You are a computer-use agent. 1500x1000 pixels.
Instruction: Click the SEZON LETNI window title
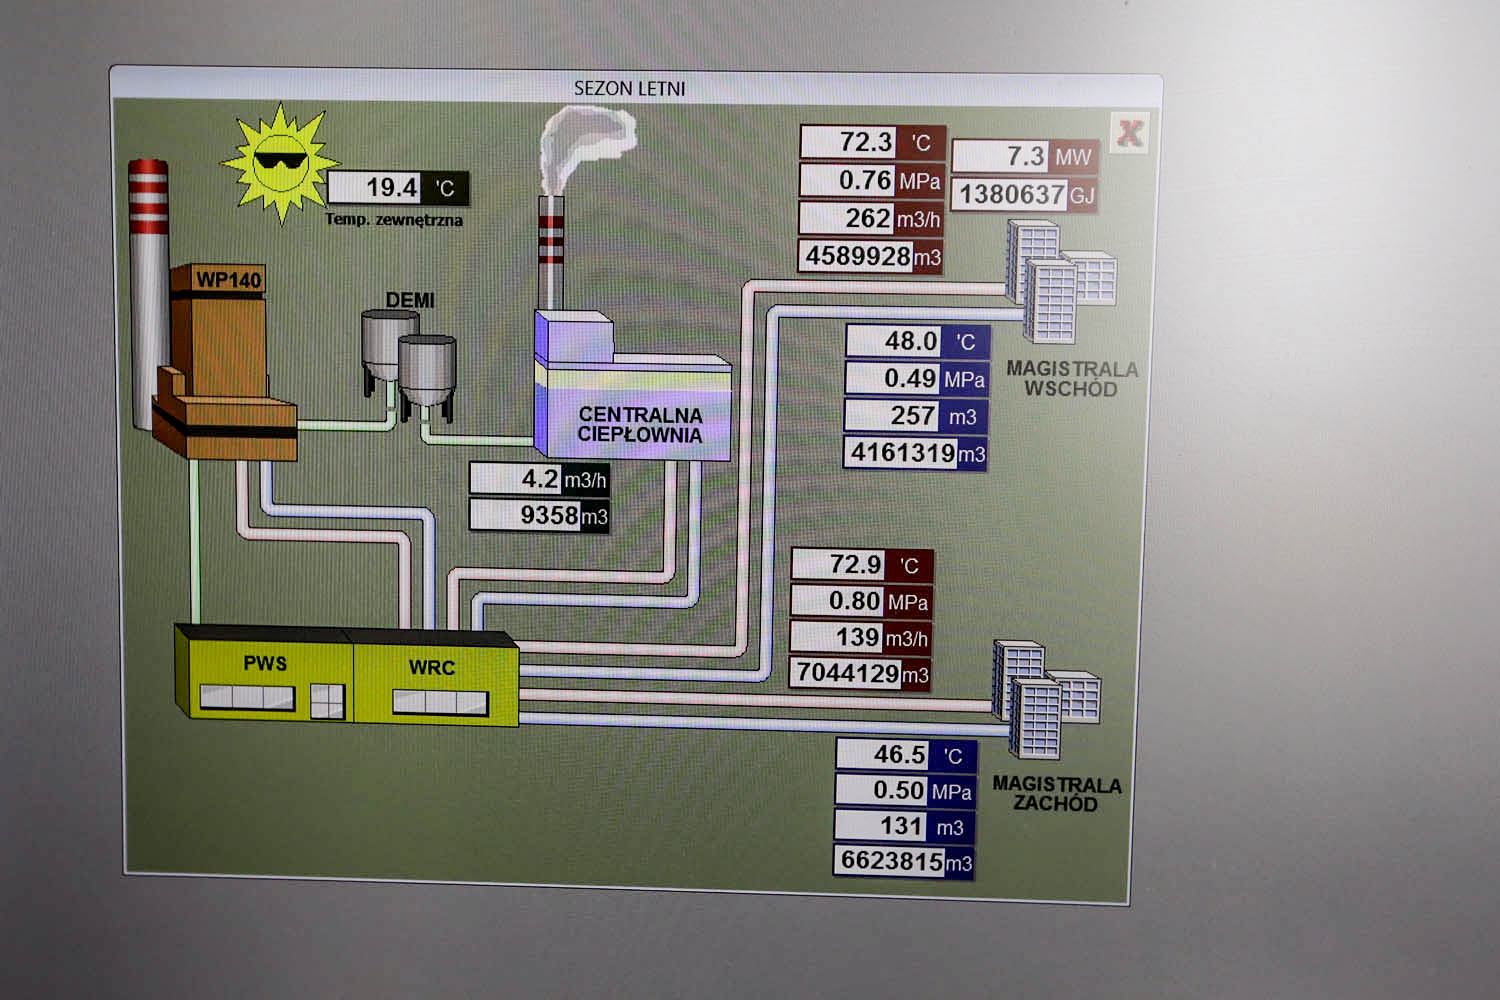(x=630, y=88)
